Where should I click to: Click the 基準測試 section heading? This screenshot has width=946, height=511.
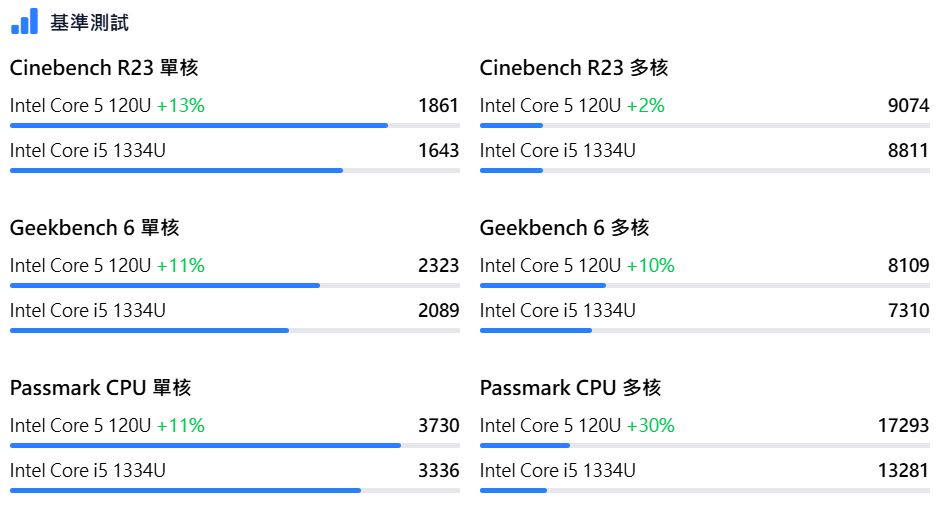click(90, 23)
